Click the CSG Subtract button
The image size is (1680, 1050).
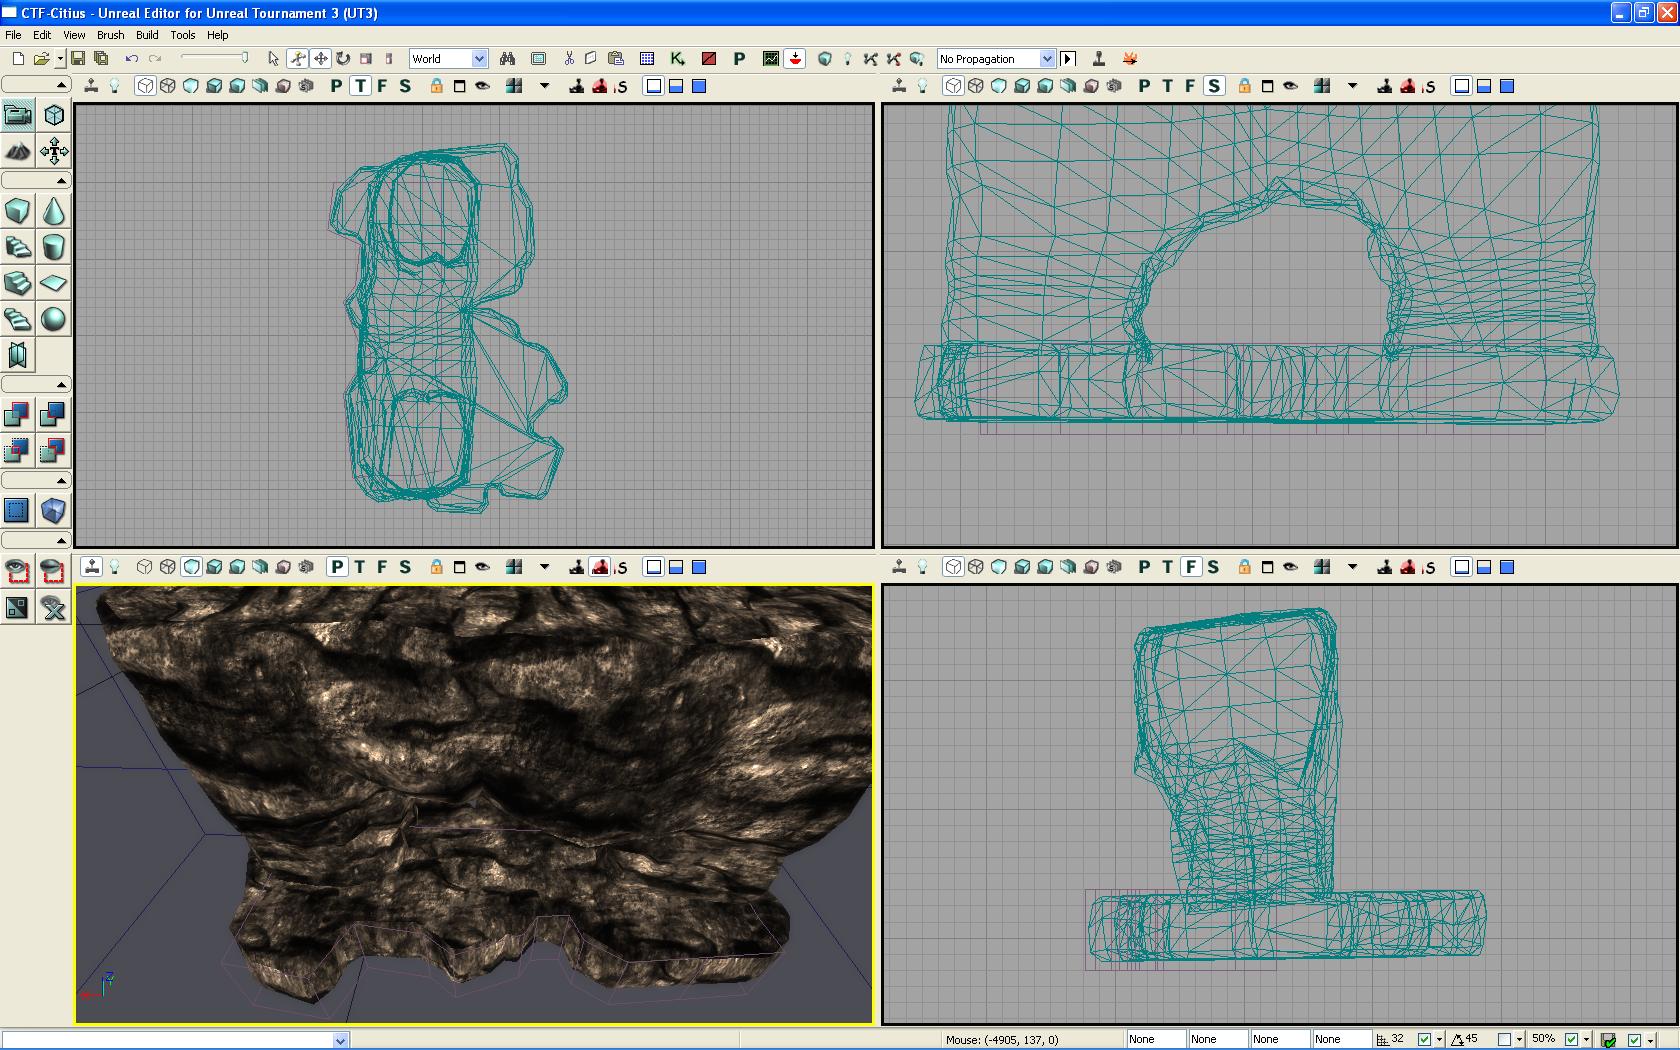click(53, 414)
